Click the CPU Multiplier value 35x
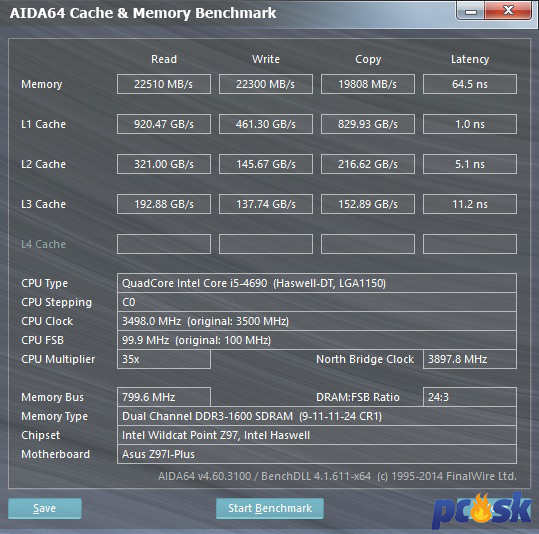 pyautogui.click(x=164, y=359)
